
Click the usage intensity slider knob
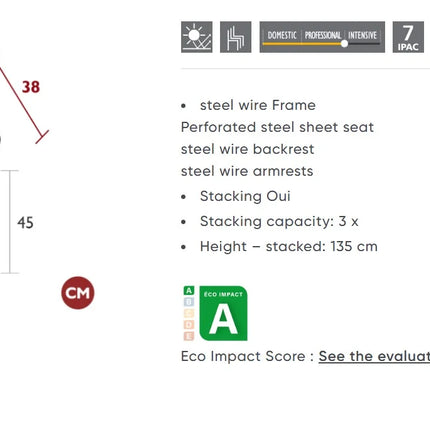point(344,43)
